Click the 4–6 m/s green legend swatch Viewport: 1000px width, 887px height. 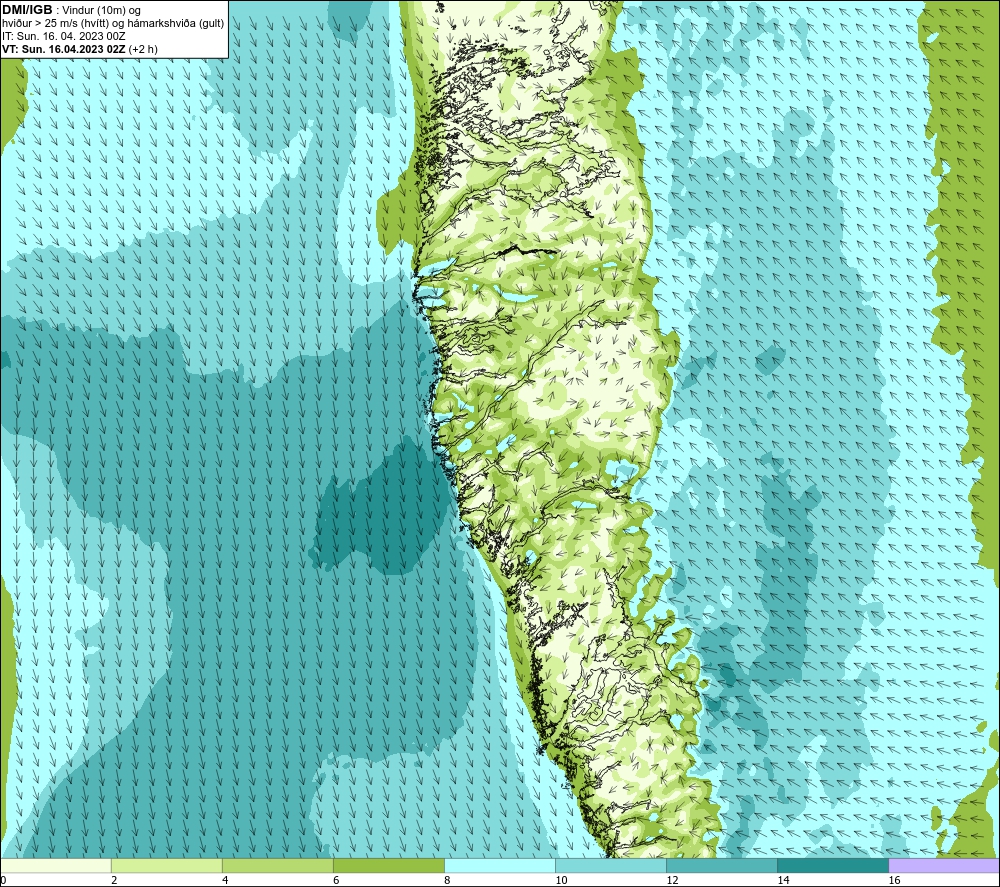[x=277, y=865]
